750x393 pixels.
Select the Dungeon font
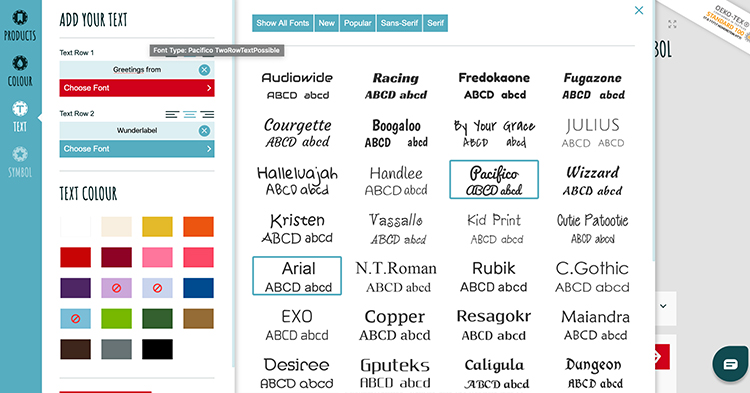pos(593,372)
